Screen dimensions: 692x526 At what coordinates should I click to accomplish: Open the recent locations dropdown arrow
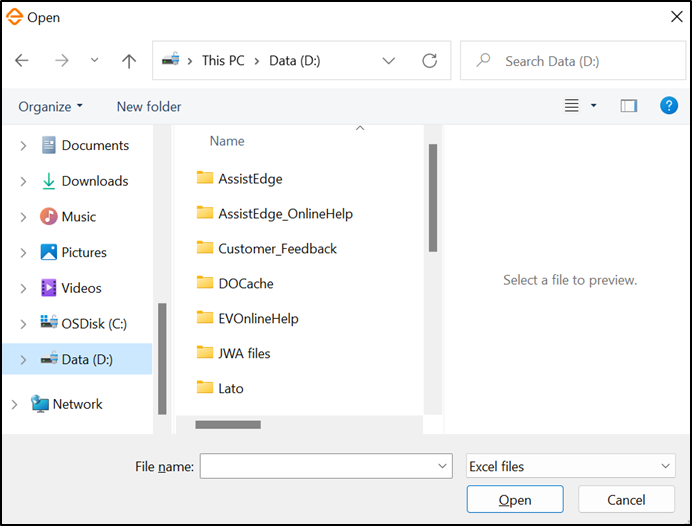pos(94,60)
